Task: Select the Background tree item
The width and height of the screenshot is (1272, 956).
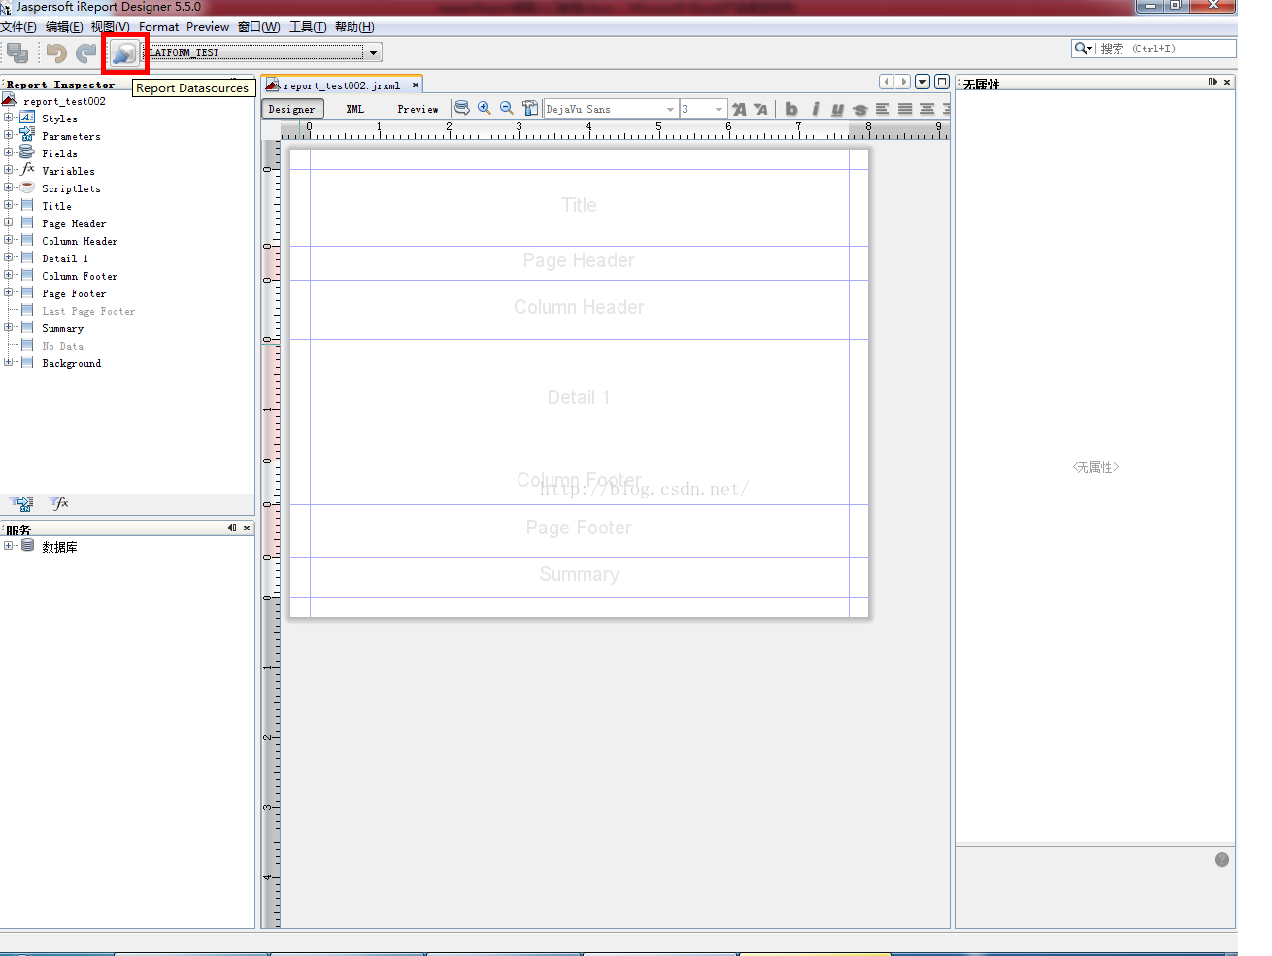Action: (72, 363)
